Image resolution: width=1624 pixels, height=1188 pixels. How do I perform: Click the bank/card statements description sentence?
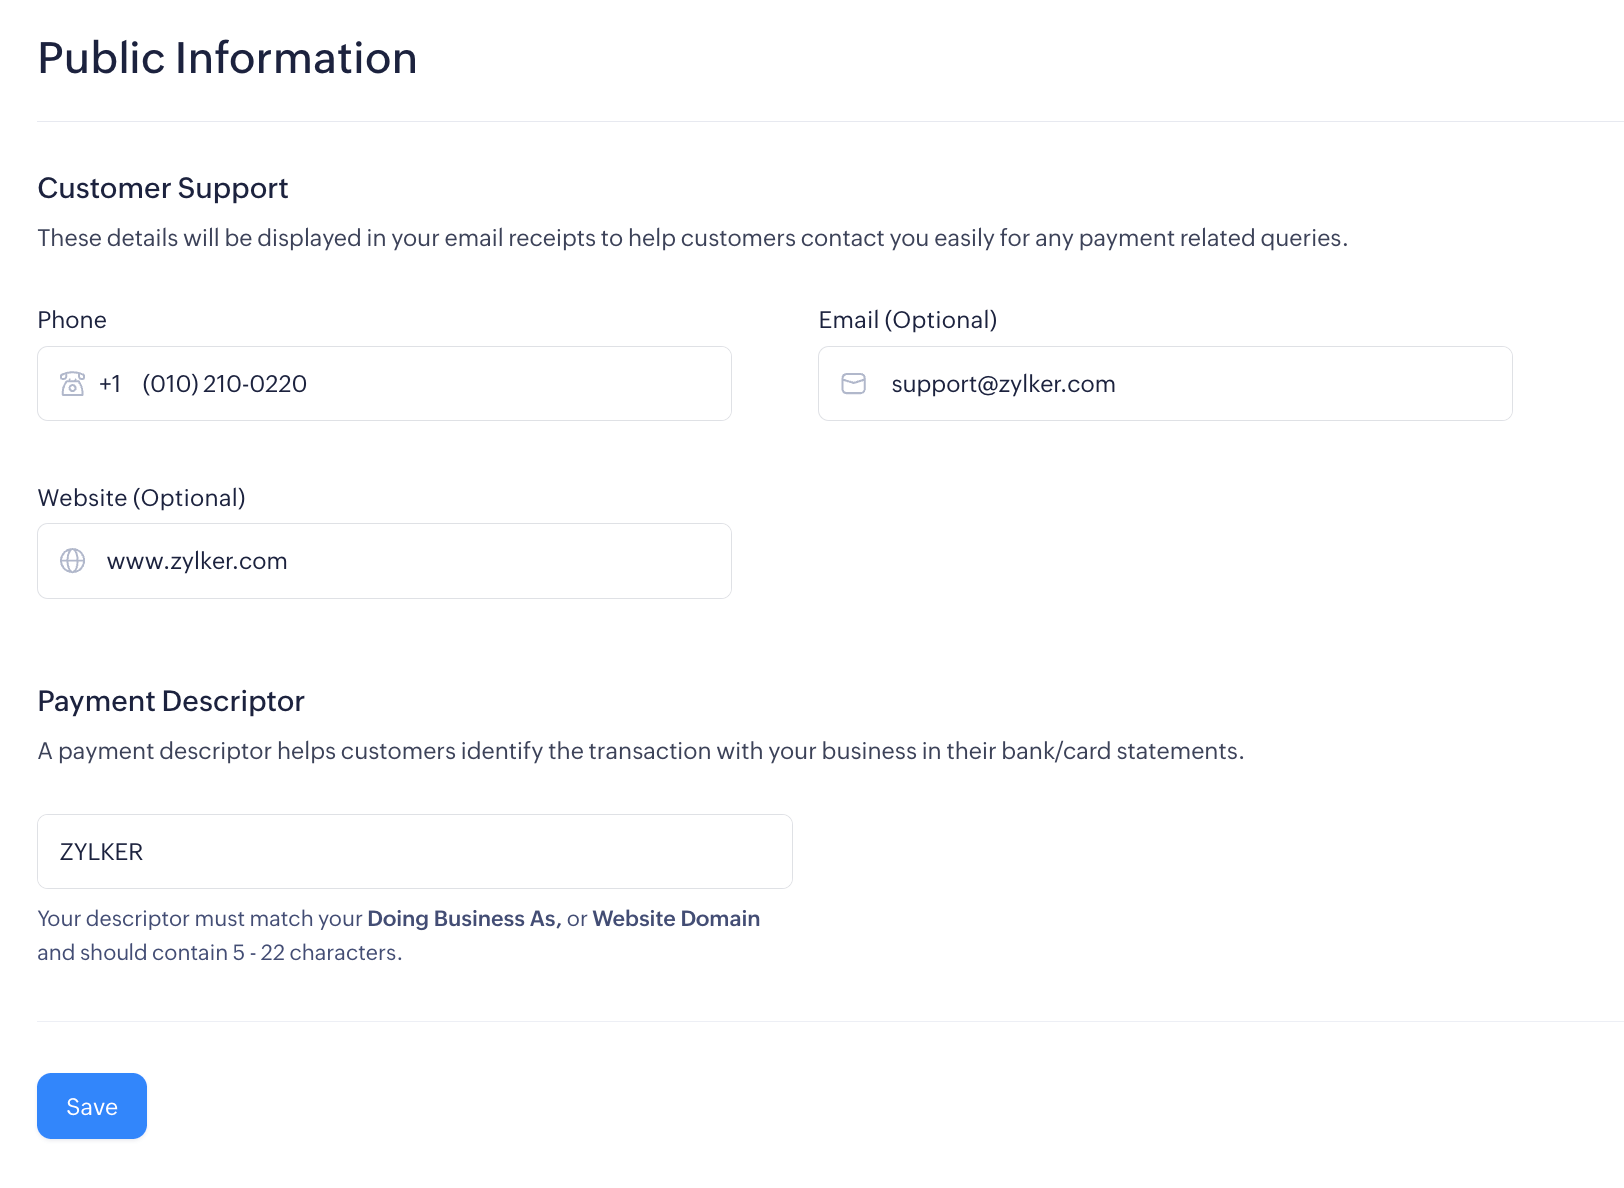pyautogui.click(x=640, y=751)
